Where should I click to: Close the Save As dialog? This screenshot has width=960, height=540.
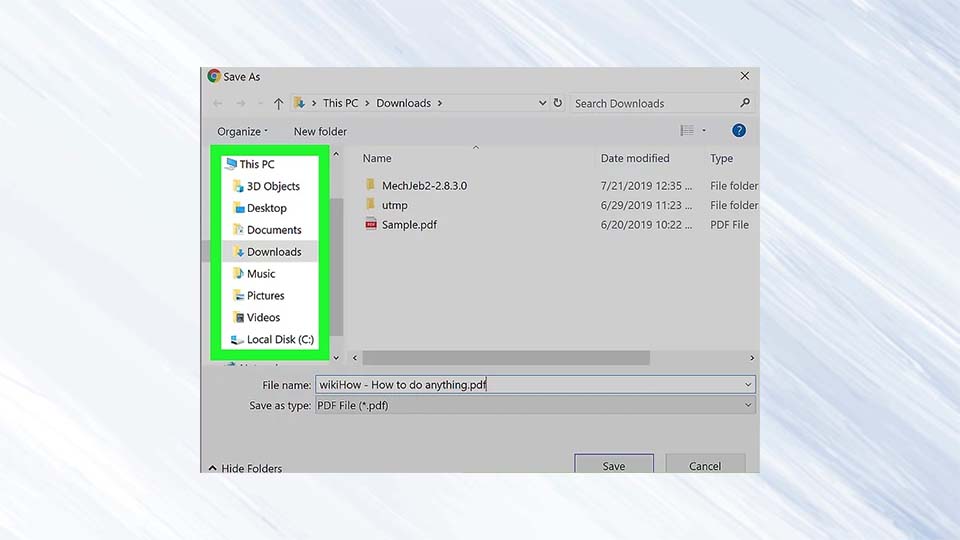click(744, 76)
